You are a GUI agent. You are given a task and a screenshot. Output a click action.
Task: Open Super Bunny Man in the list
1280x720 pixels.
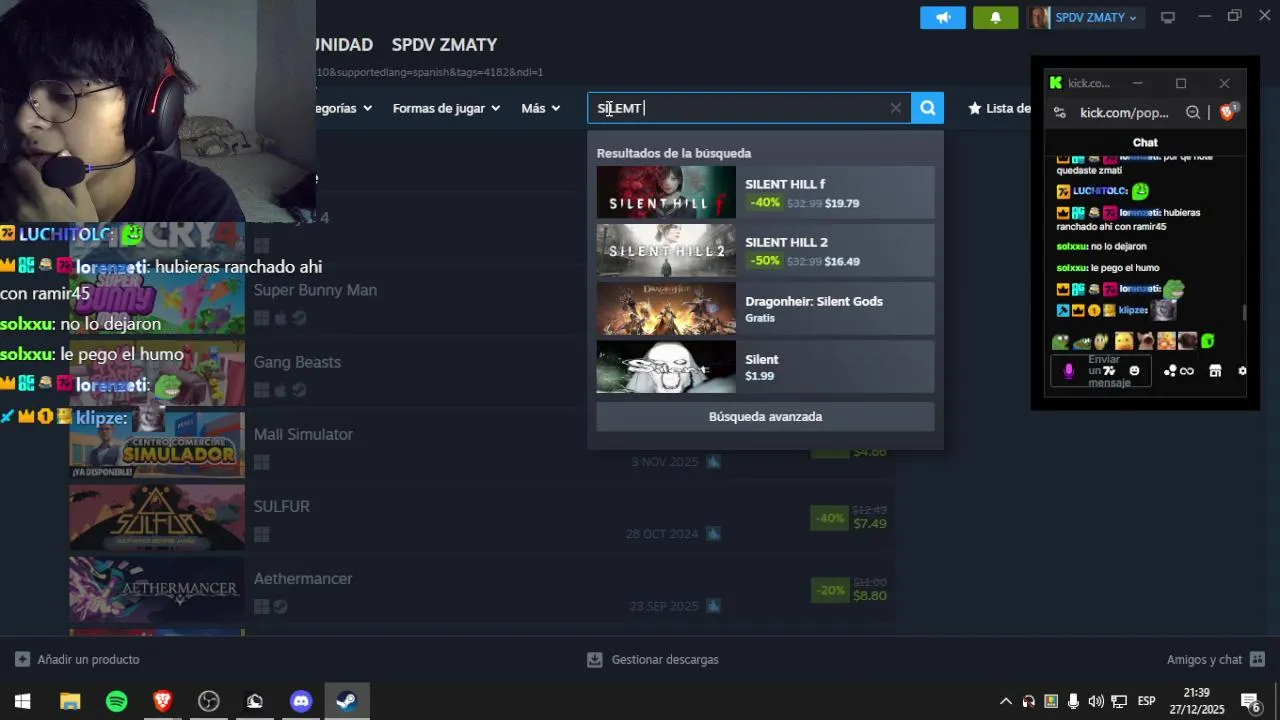tap(315, 290)
